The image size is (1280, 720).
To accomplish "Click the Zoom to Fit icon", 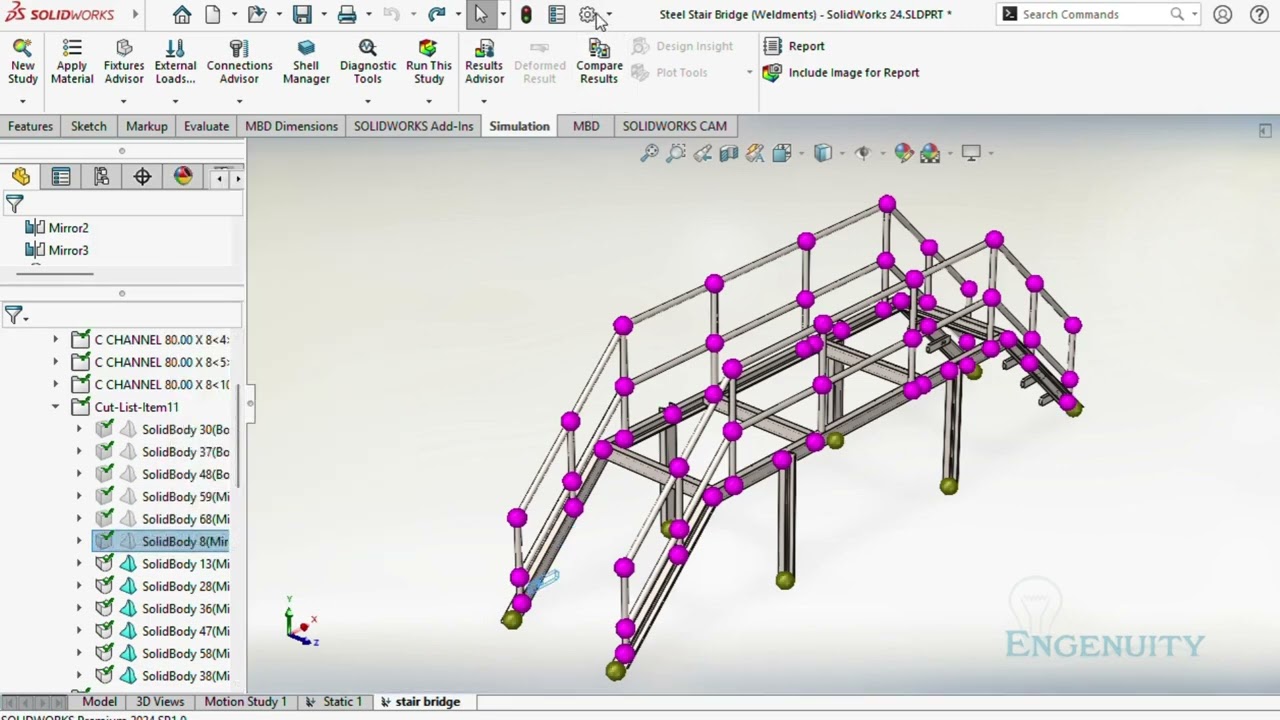I will [x=650, y=153].
